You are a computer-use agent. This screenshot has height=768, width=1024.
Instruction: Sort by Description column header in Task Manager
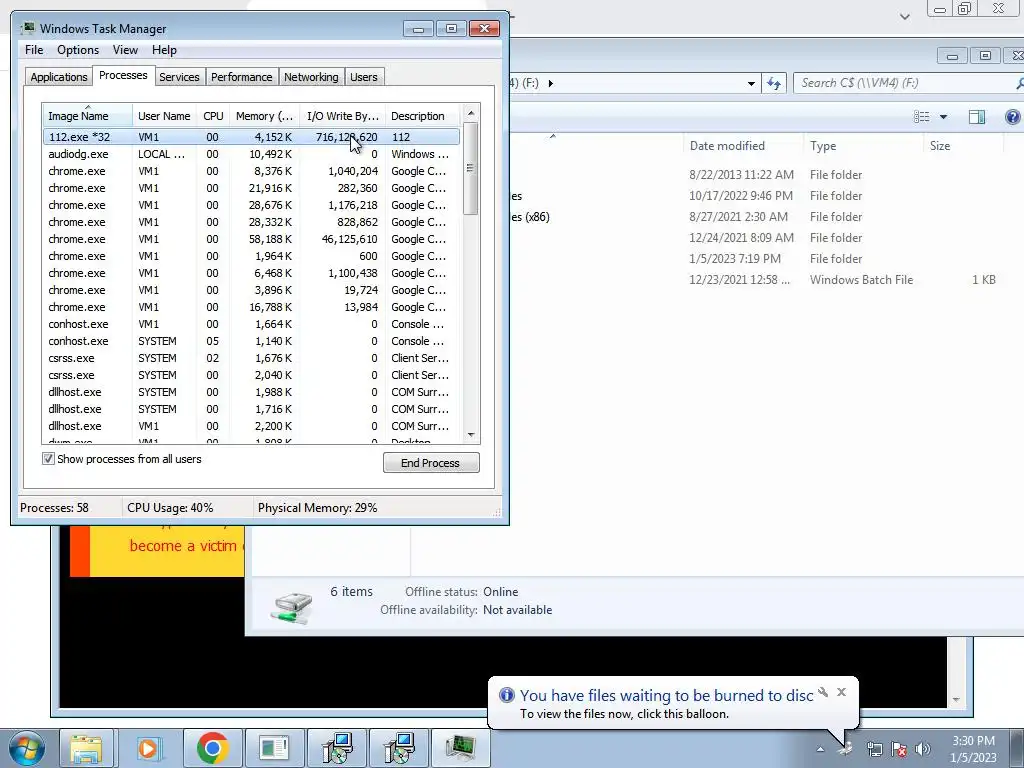(x=422, y=116)
